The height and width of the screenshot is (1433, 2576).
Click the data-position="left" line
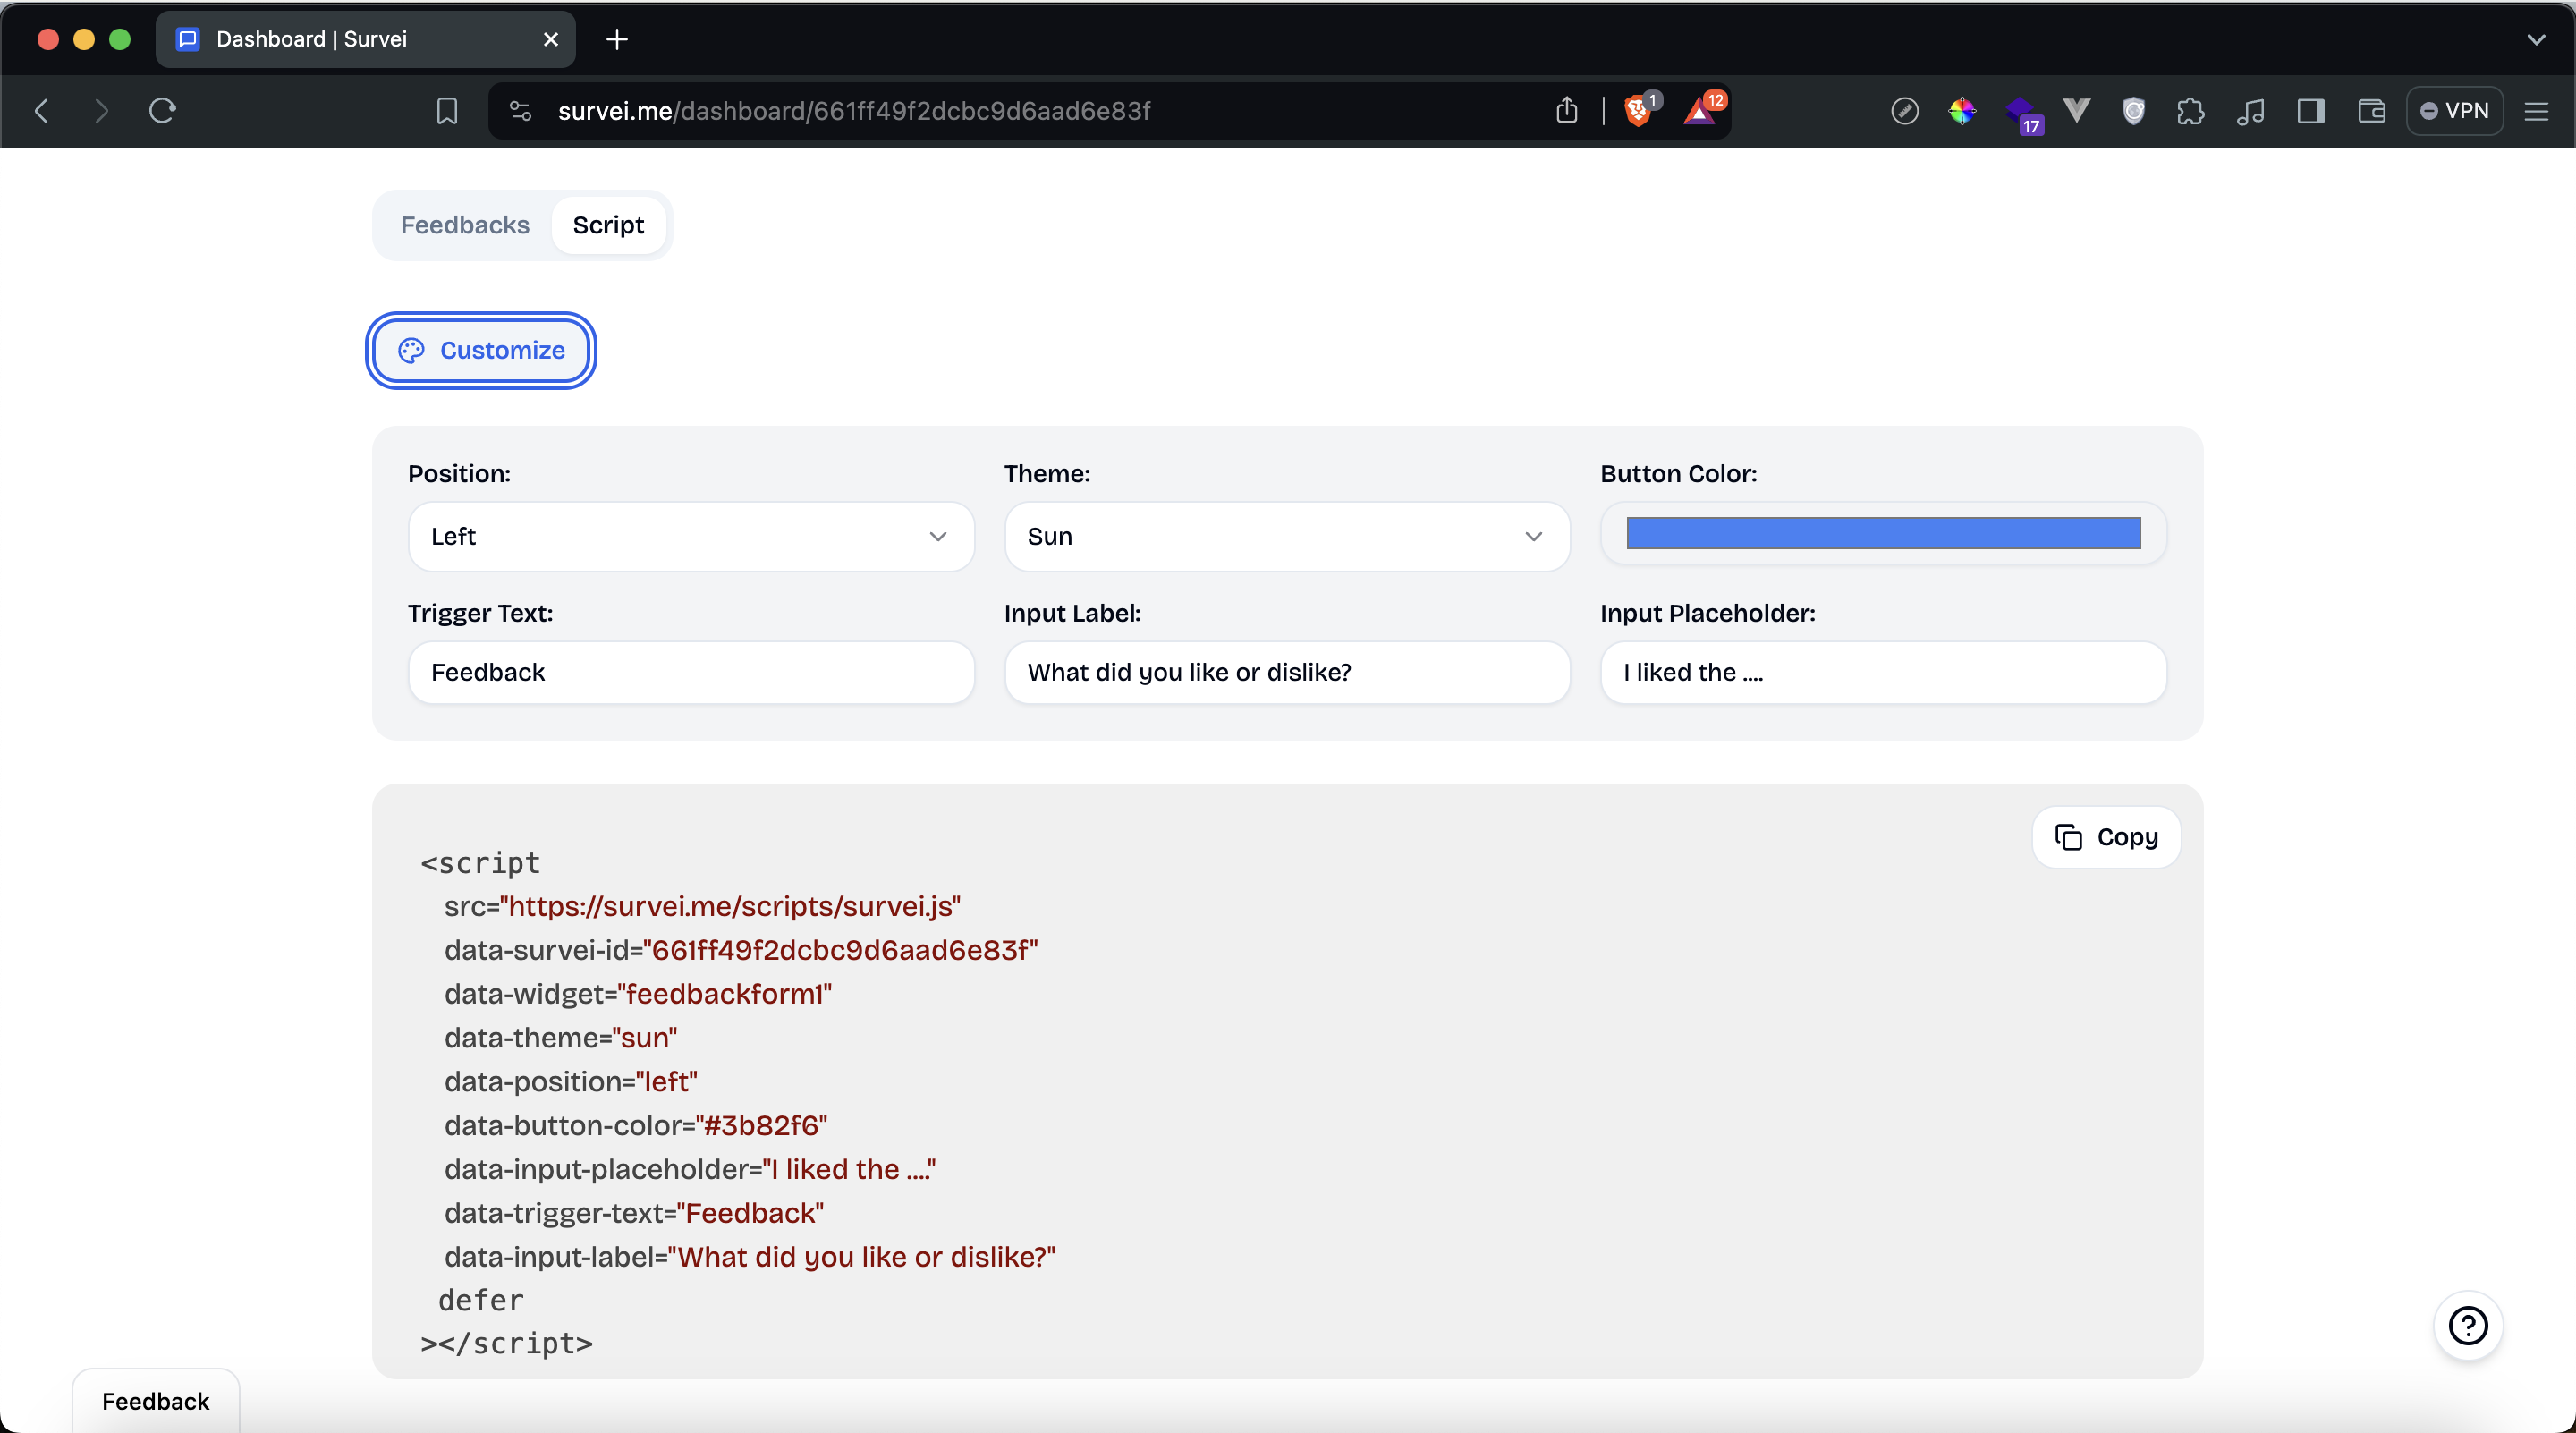click(571, 1082)
